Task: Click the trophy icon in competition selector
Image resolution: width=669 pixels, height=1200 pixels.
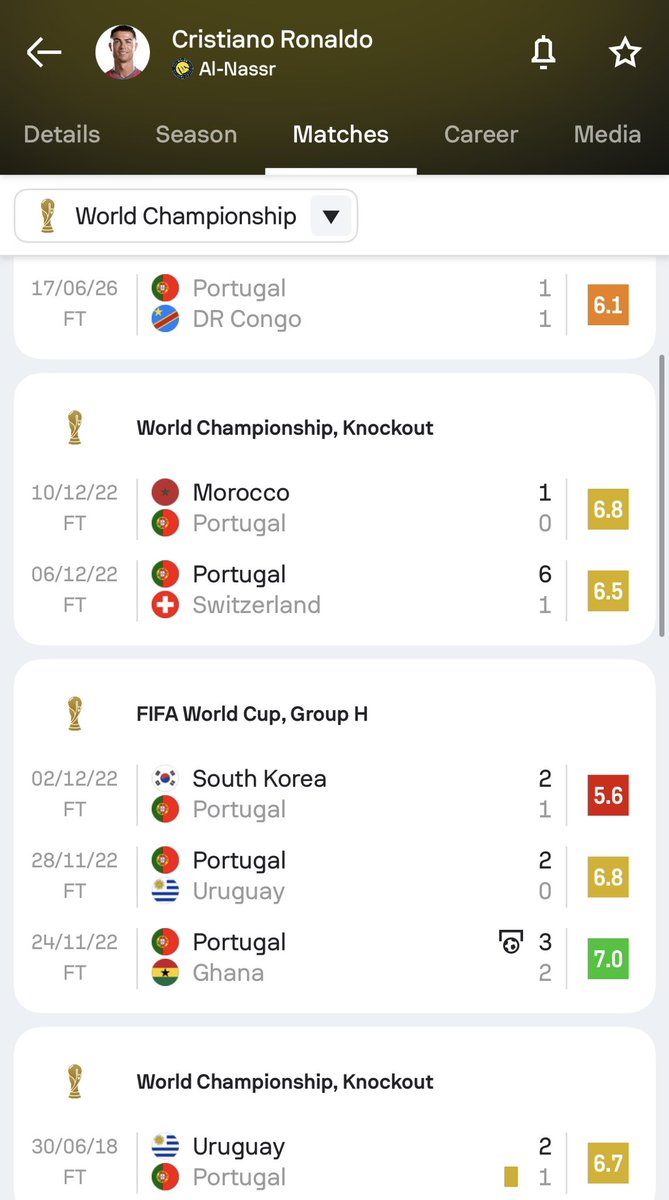Action: 46,216
